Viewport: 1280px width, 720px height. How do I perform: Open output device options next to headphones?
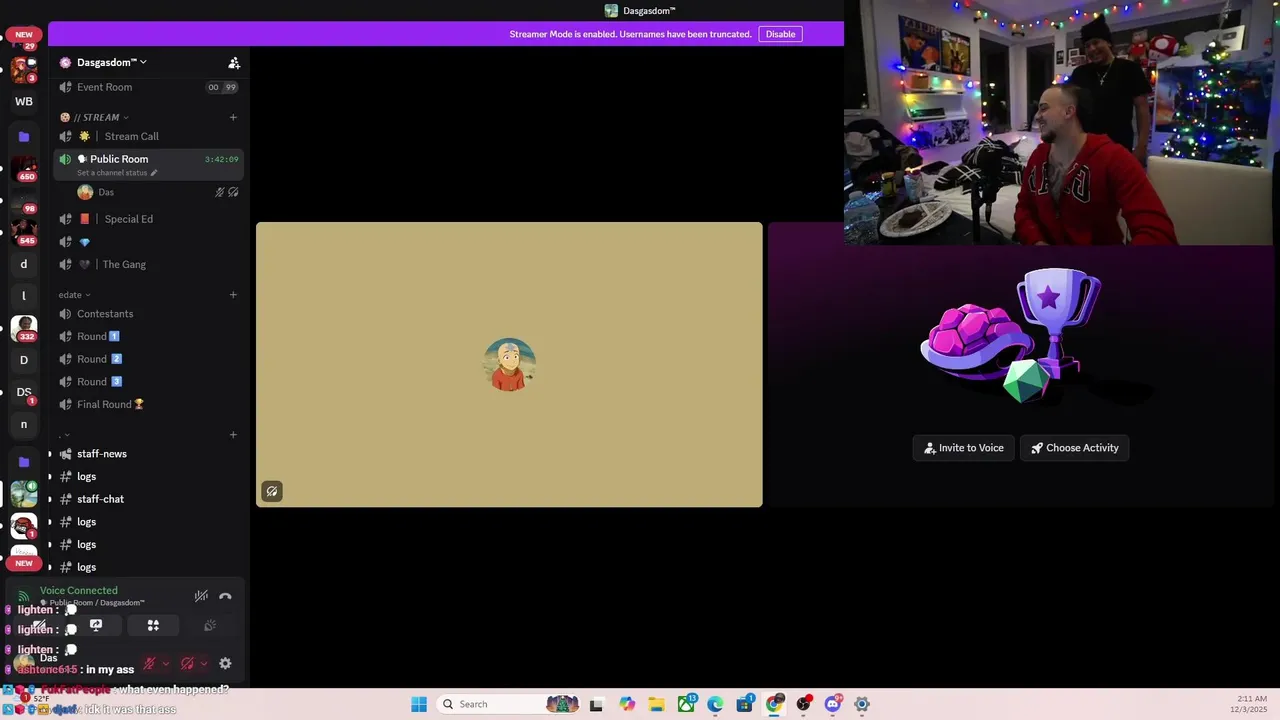[x=203, y=664]
